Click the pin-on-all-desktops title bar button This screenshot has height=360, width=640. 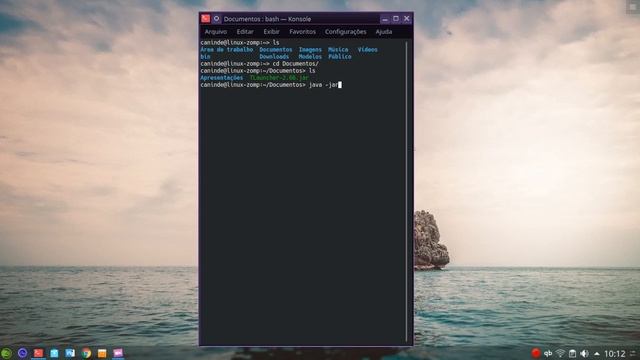(217, 18)
